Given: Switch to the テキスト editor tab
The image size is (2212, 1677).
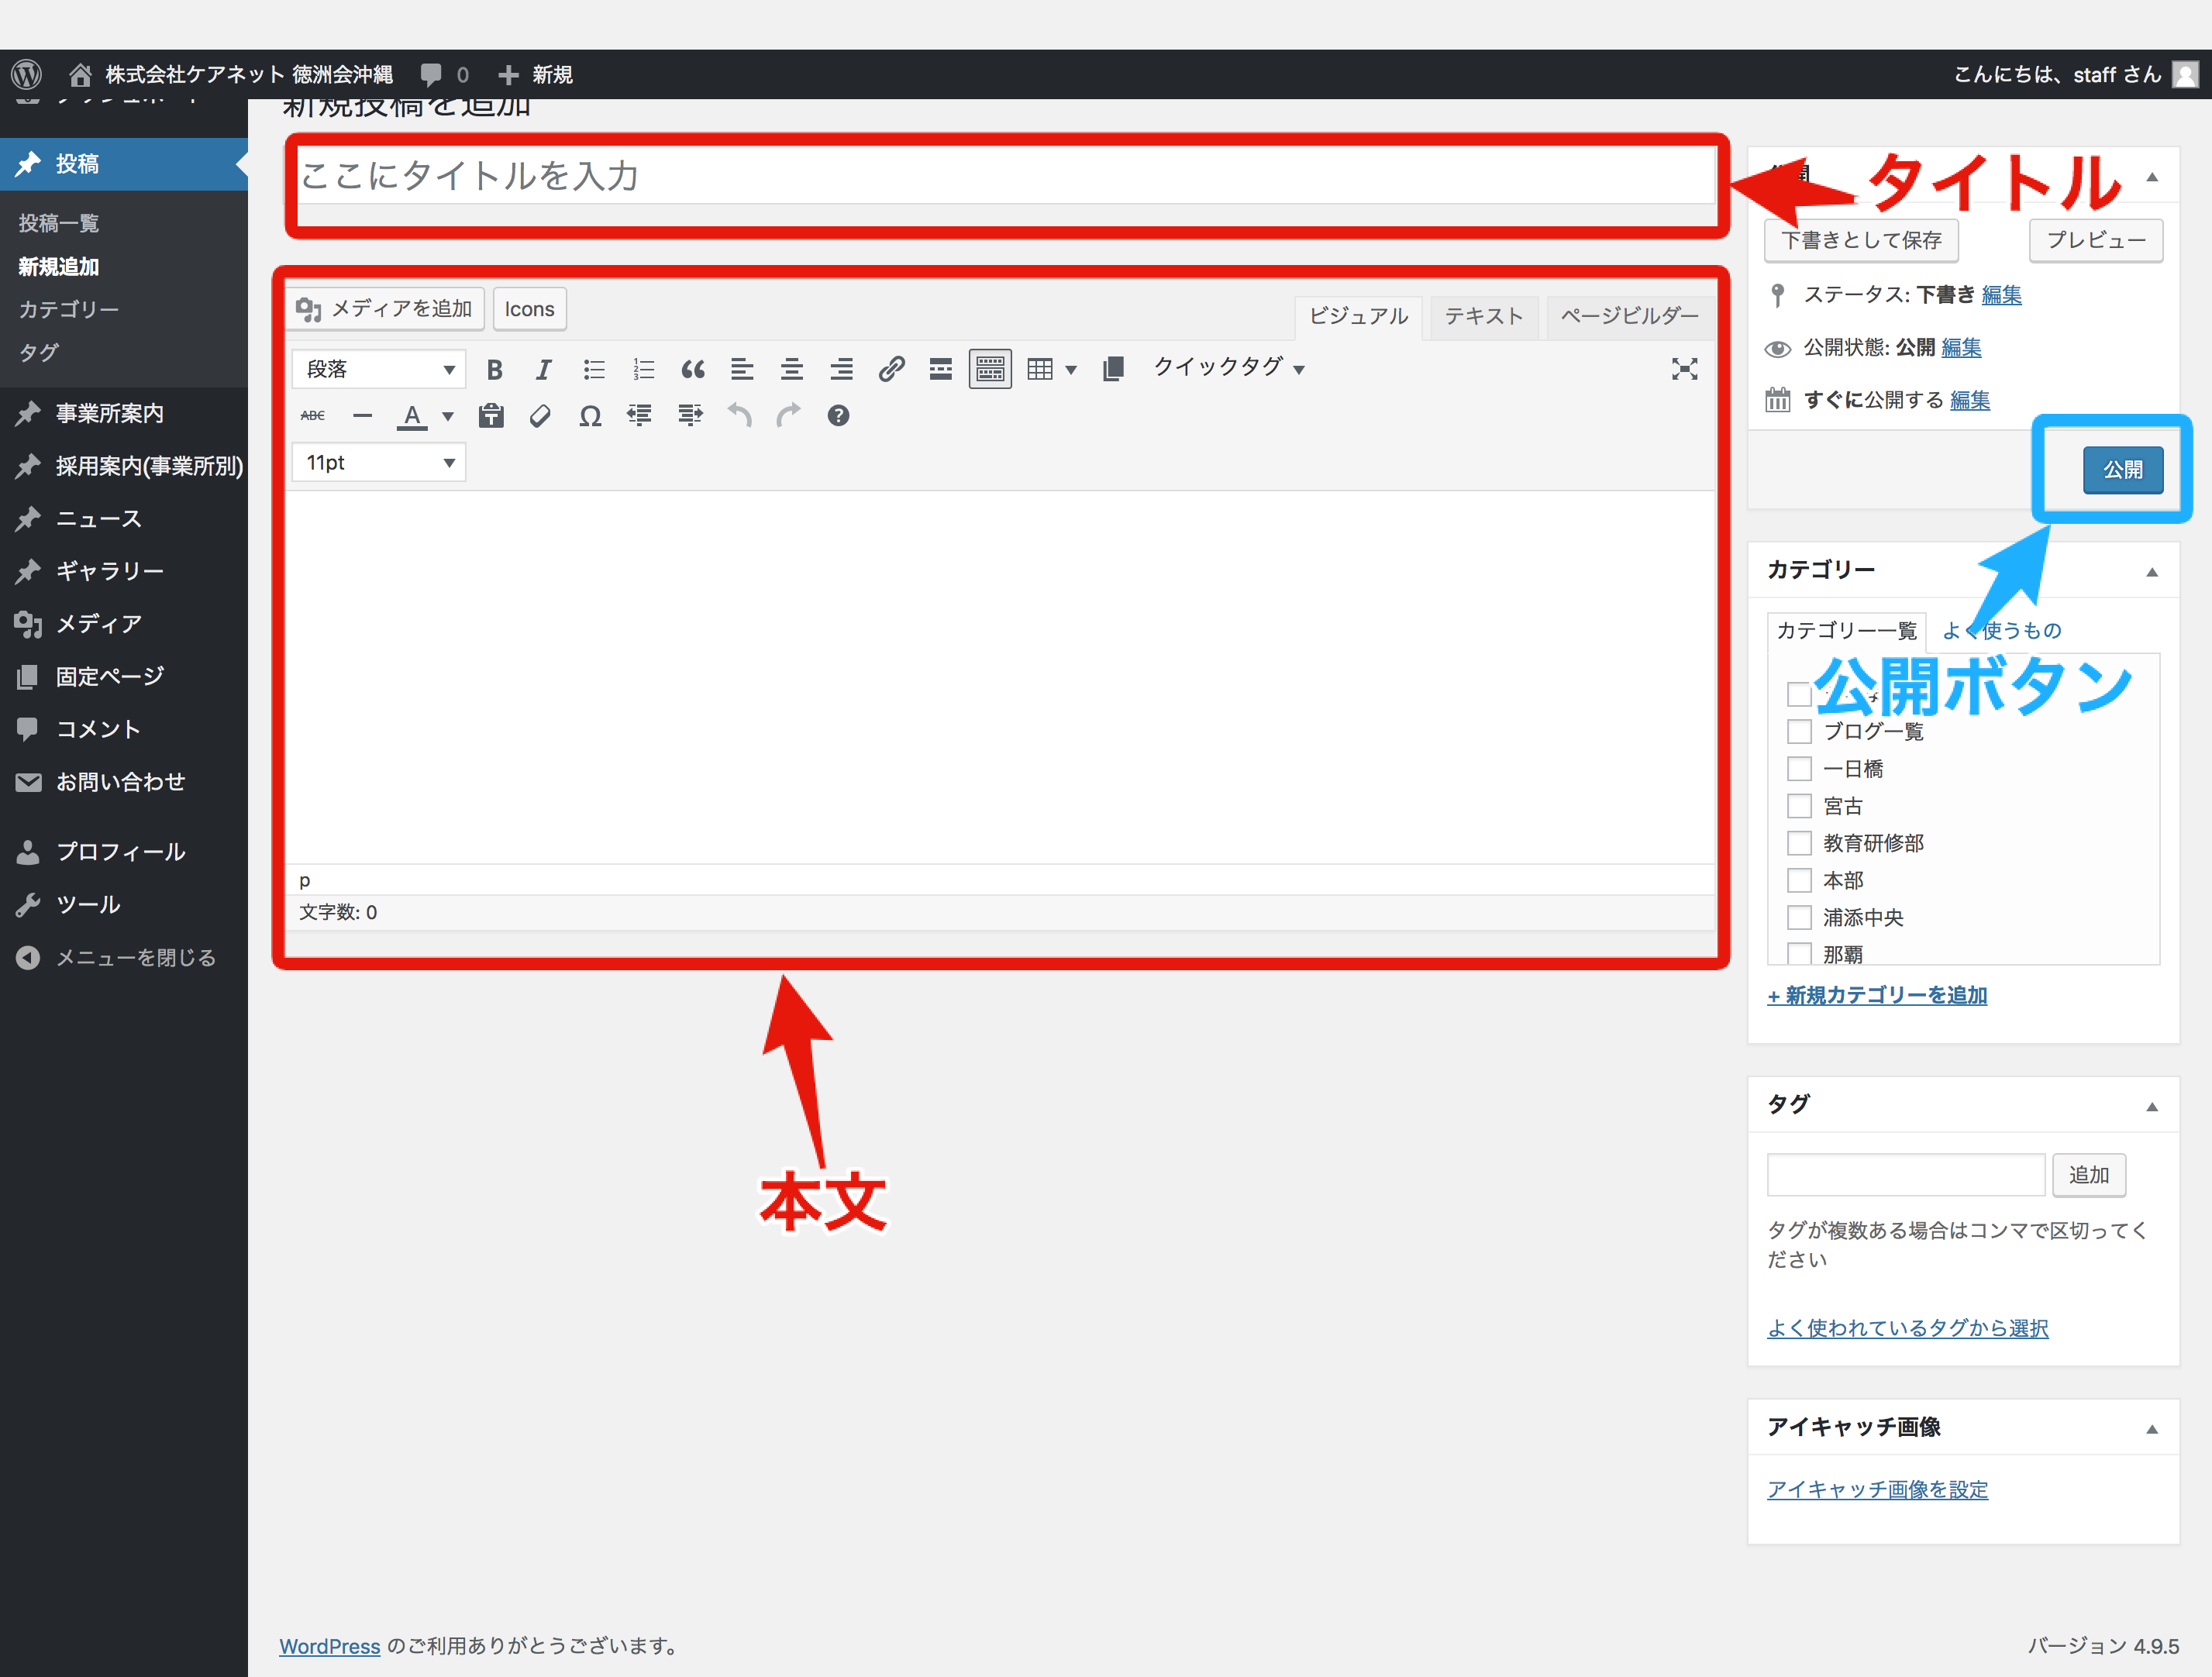Looking at the screenshot, I should coord(1483,316).
